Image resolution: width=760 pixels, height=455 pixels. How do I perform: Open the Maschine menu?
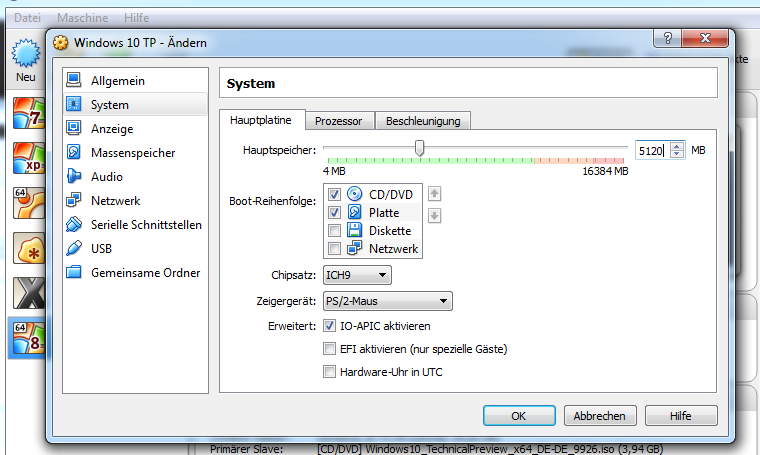83,18
